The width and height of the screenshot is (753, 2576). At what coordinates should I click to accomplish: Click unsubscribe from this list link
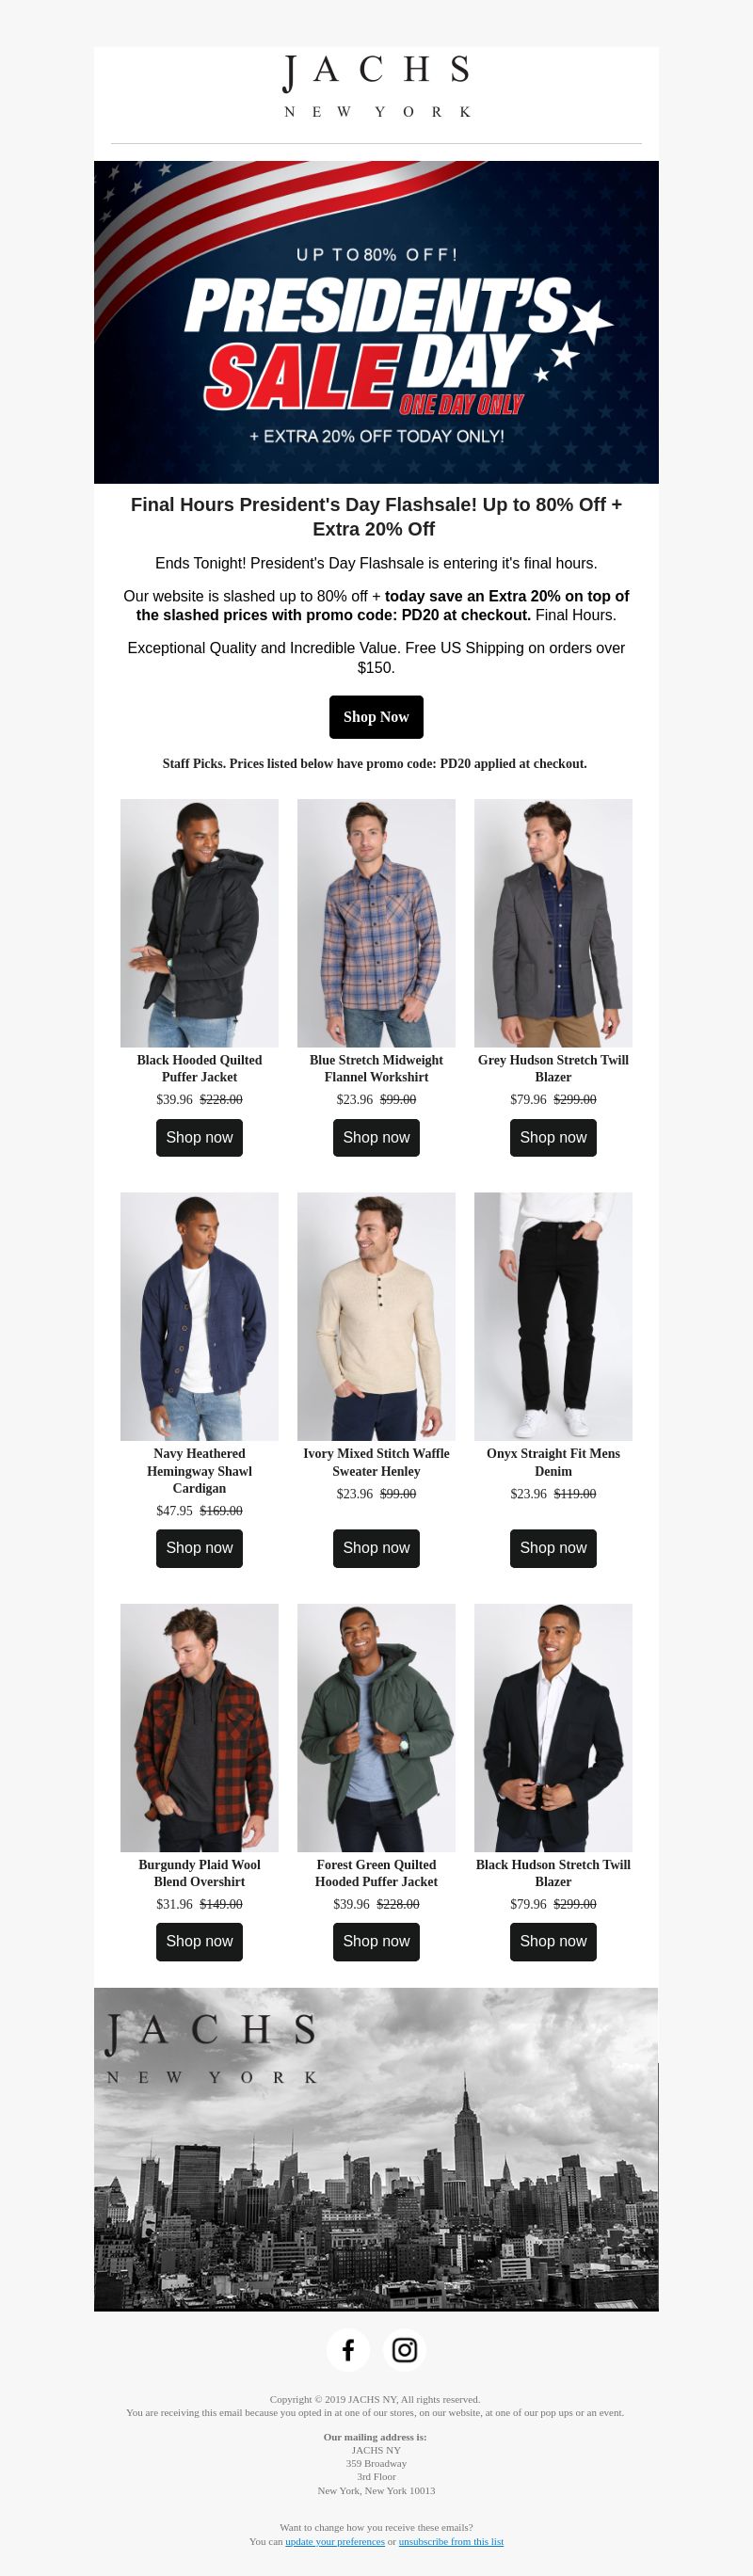[x=451, y=2541]
